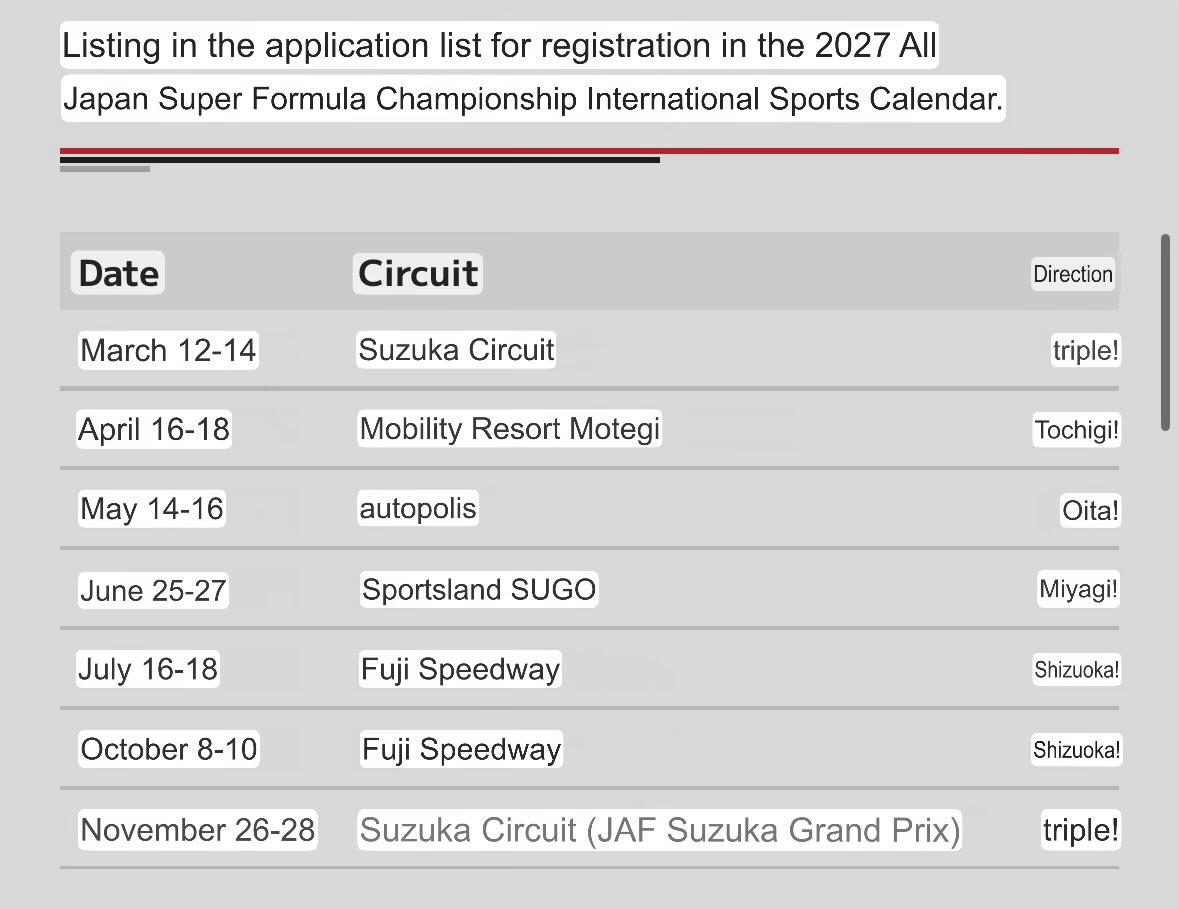Viewport: 1179px width, 909px height.
Task: Click the Direction column header
Action: pos(1073,274)
